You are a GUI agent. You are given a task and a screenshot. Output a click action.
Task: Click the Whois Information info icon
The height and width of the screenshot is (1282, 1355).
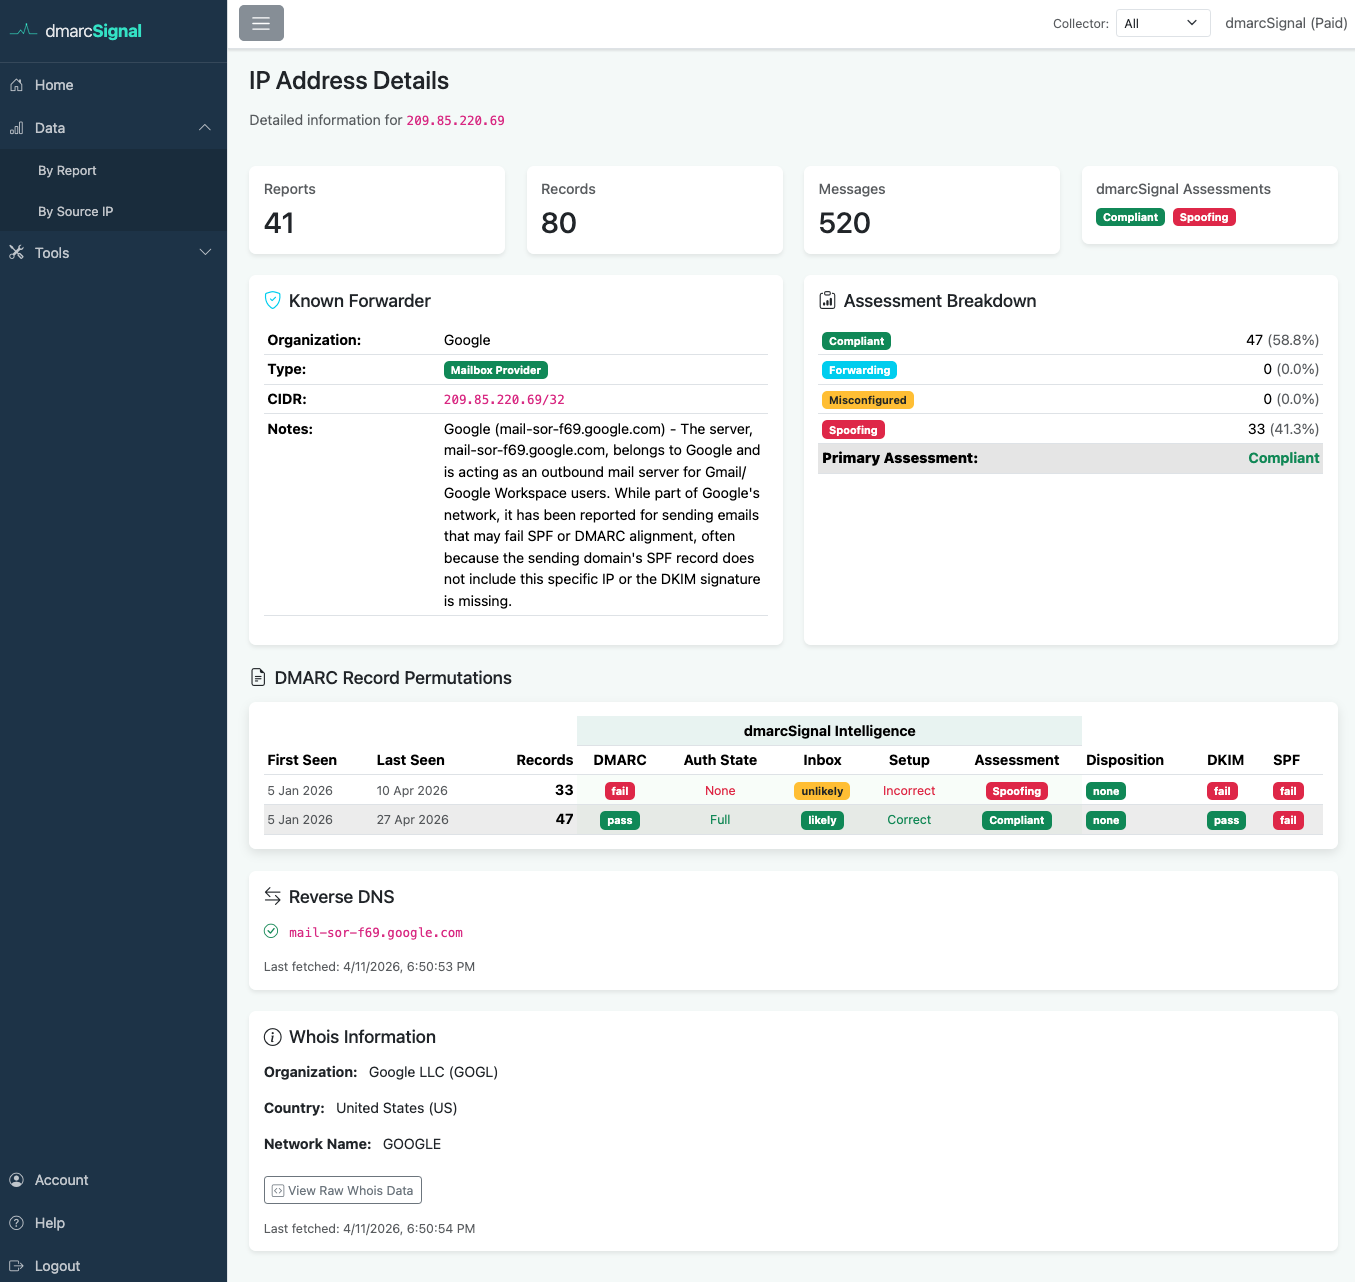click(x=272, y=1037)
